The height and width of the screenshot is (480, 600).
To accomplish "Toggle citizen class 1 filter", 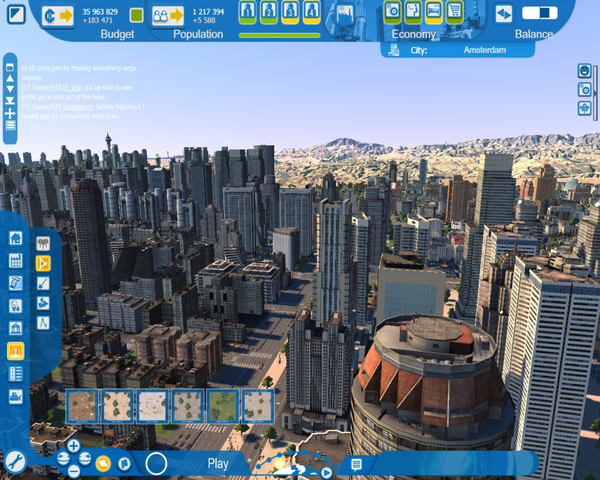I will coord(248,11).
